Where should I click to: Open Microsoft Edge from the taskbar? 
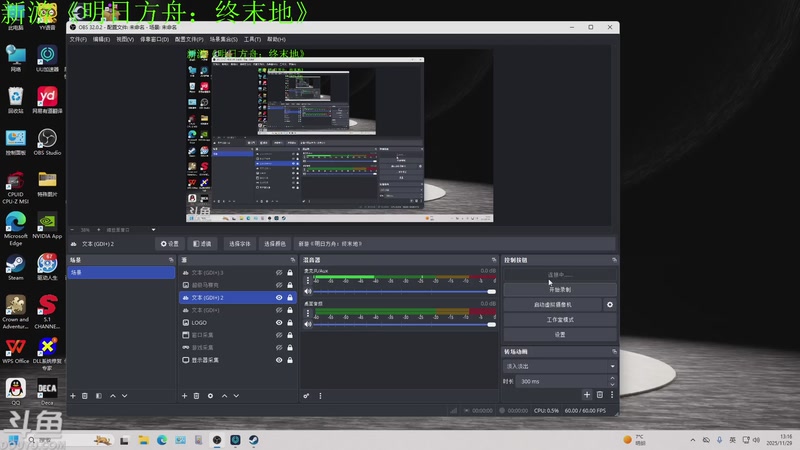tap(162, 440)
